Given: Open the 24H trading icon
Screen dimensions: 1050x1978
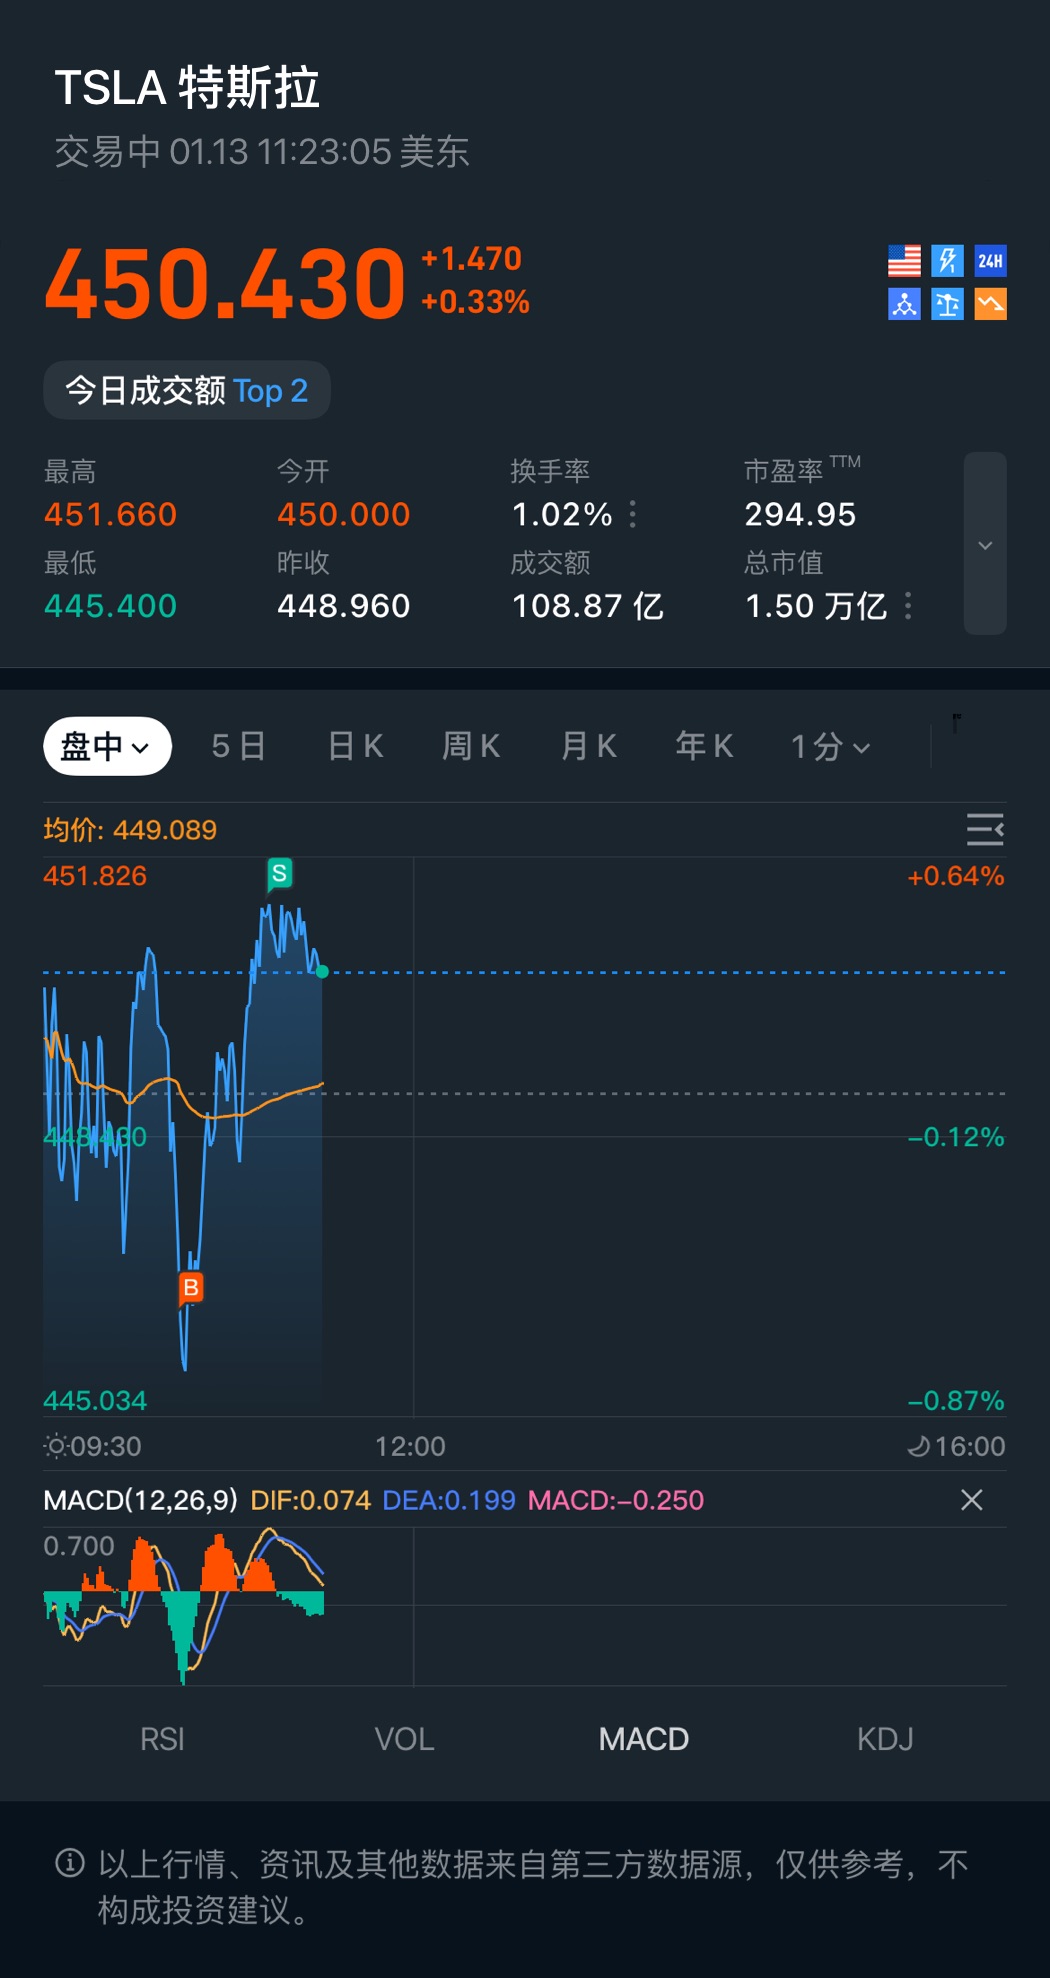Looking at the screenshot, I should 990,261.
